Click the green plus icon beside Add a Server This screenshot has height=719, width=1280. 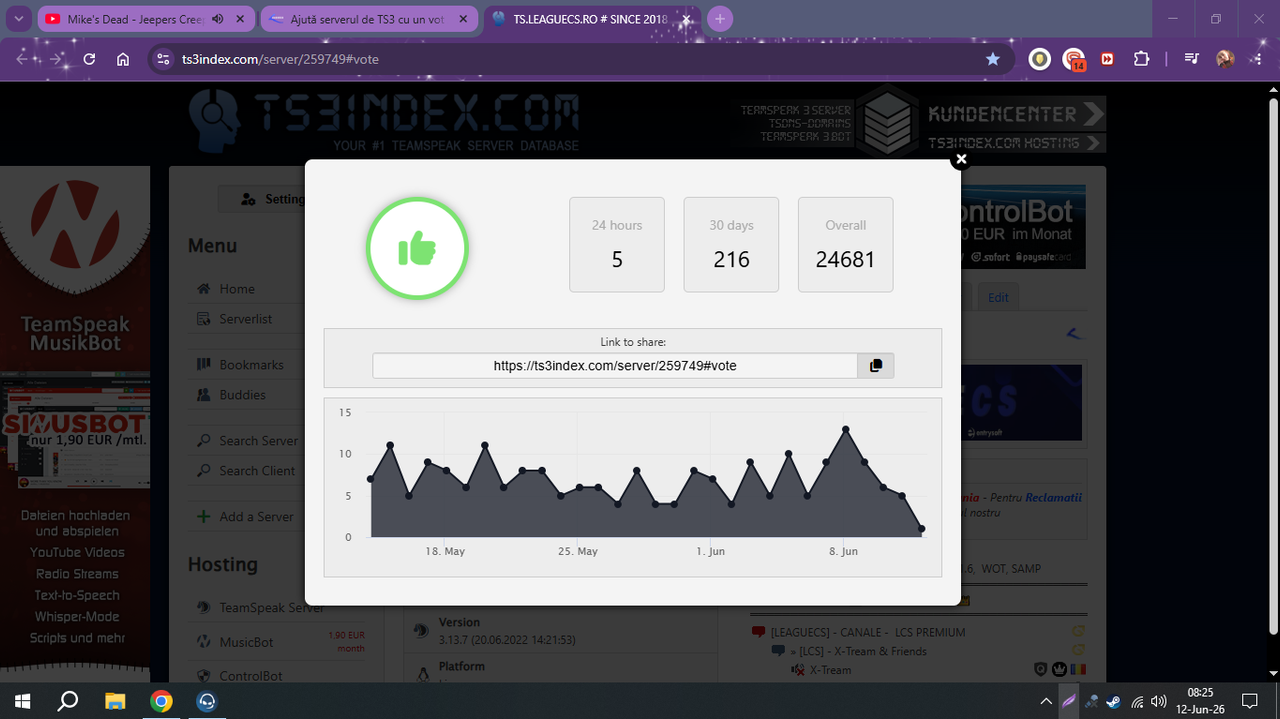click(x=203, y=517)
